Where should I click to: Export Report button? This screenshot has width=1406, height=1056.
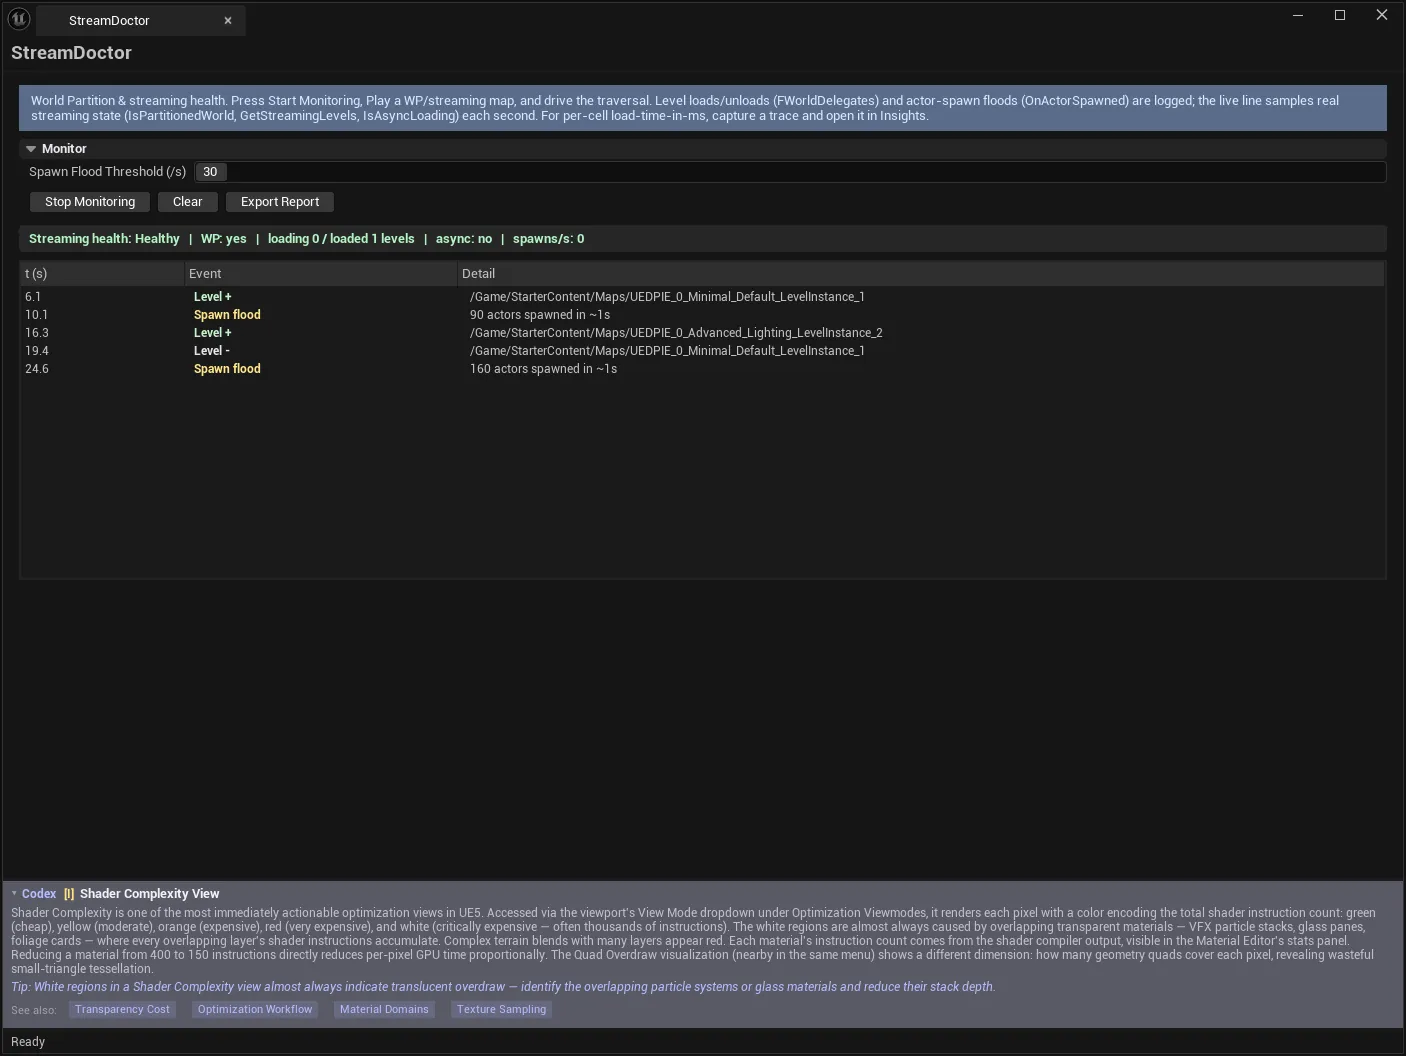(280, 202)
